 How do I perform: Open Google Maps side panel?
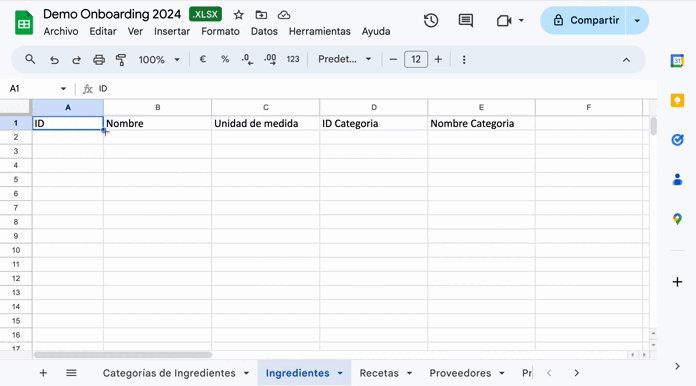[677, 219]
